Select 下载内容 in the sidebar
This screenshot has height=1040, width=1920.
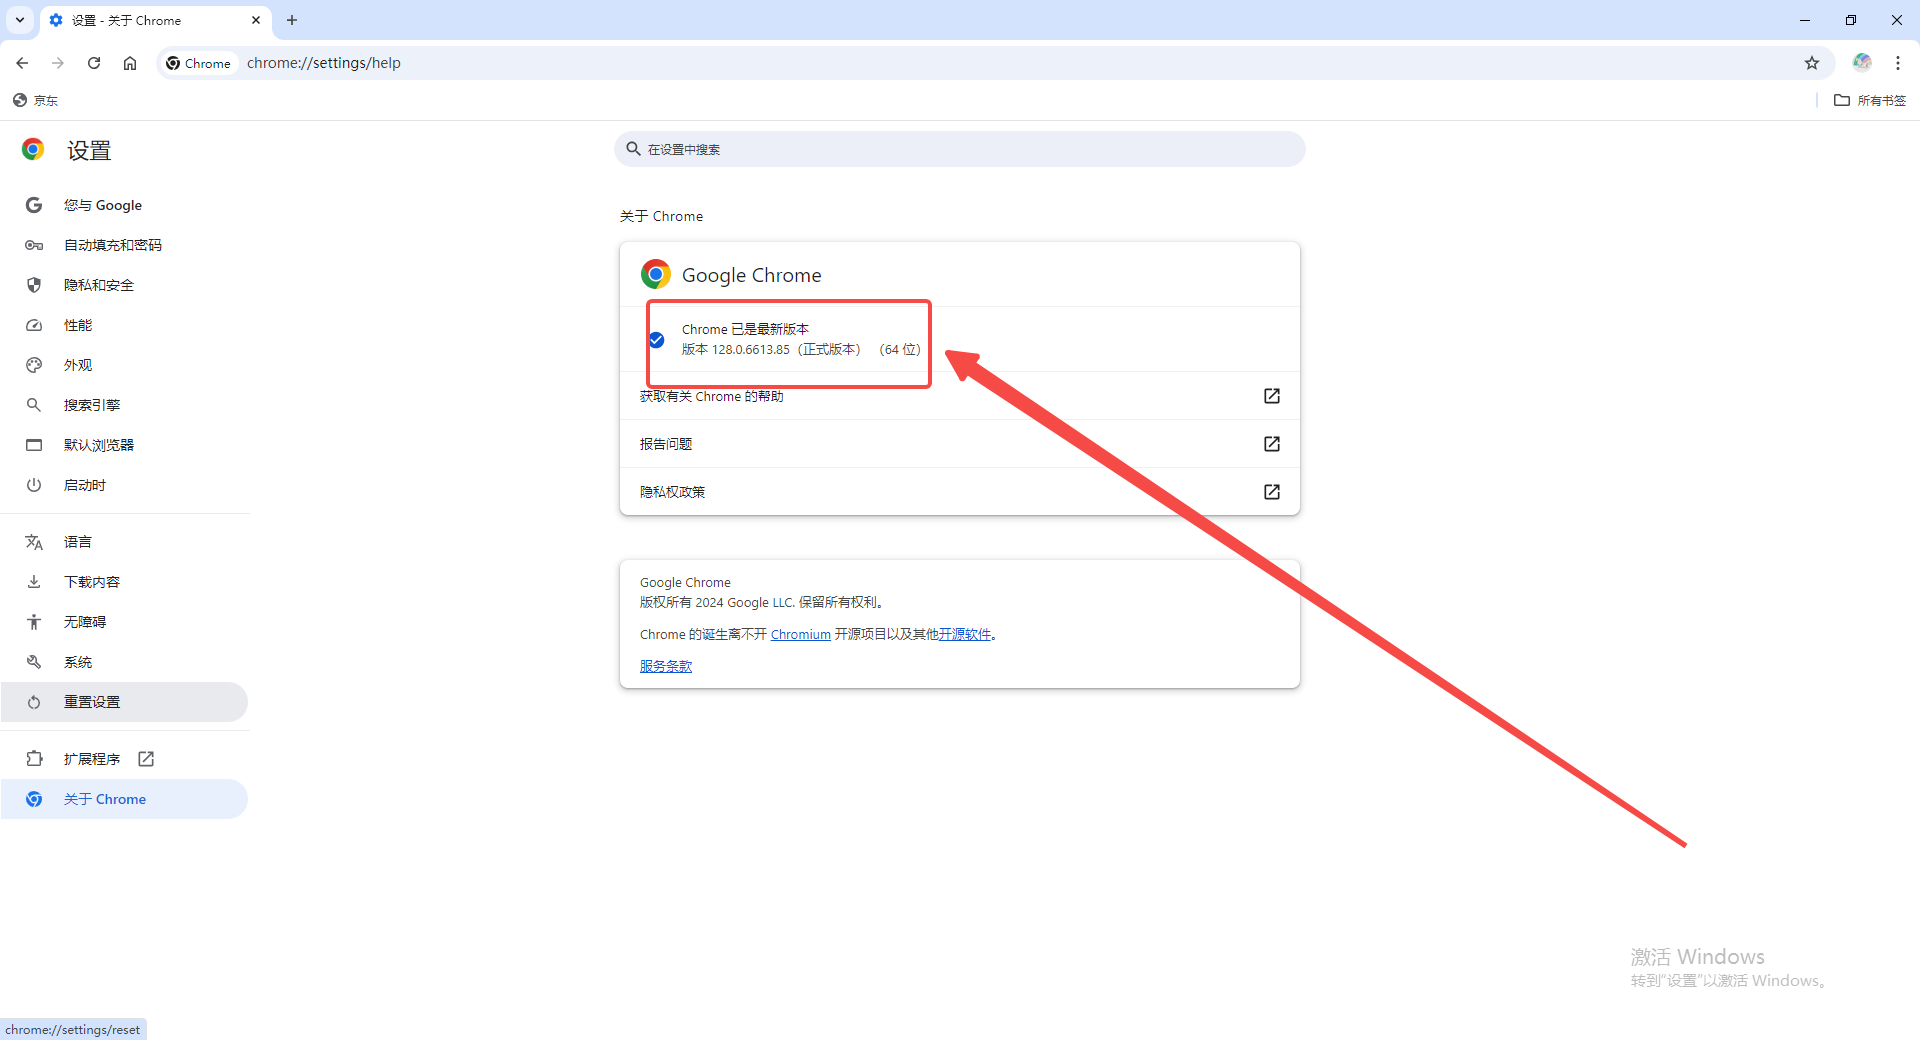(x=125, y=582)
